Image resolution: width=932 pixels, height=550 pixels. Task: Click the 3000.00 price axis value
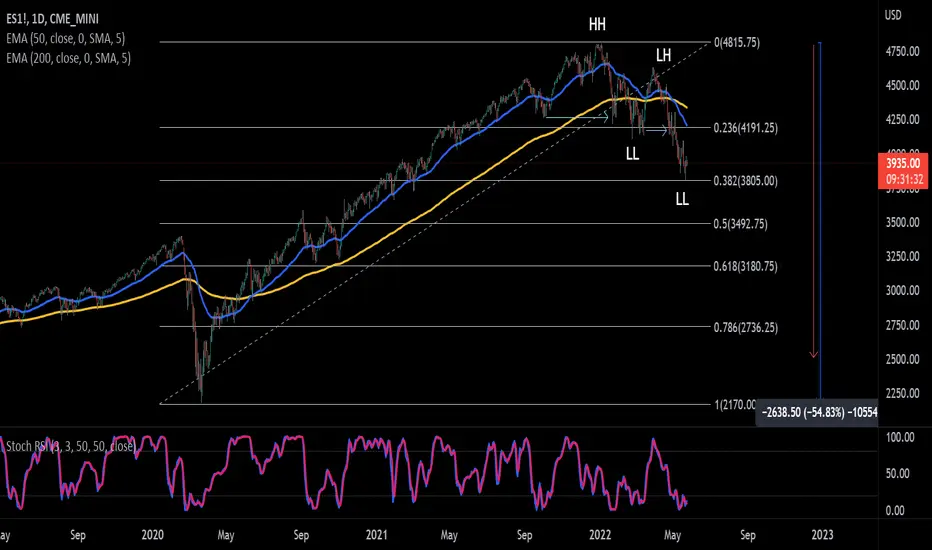pos(902,291)
